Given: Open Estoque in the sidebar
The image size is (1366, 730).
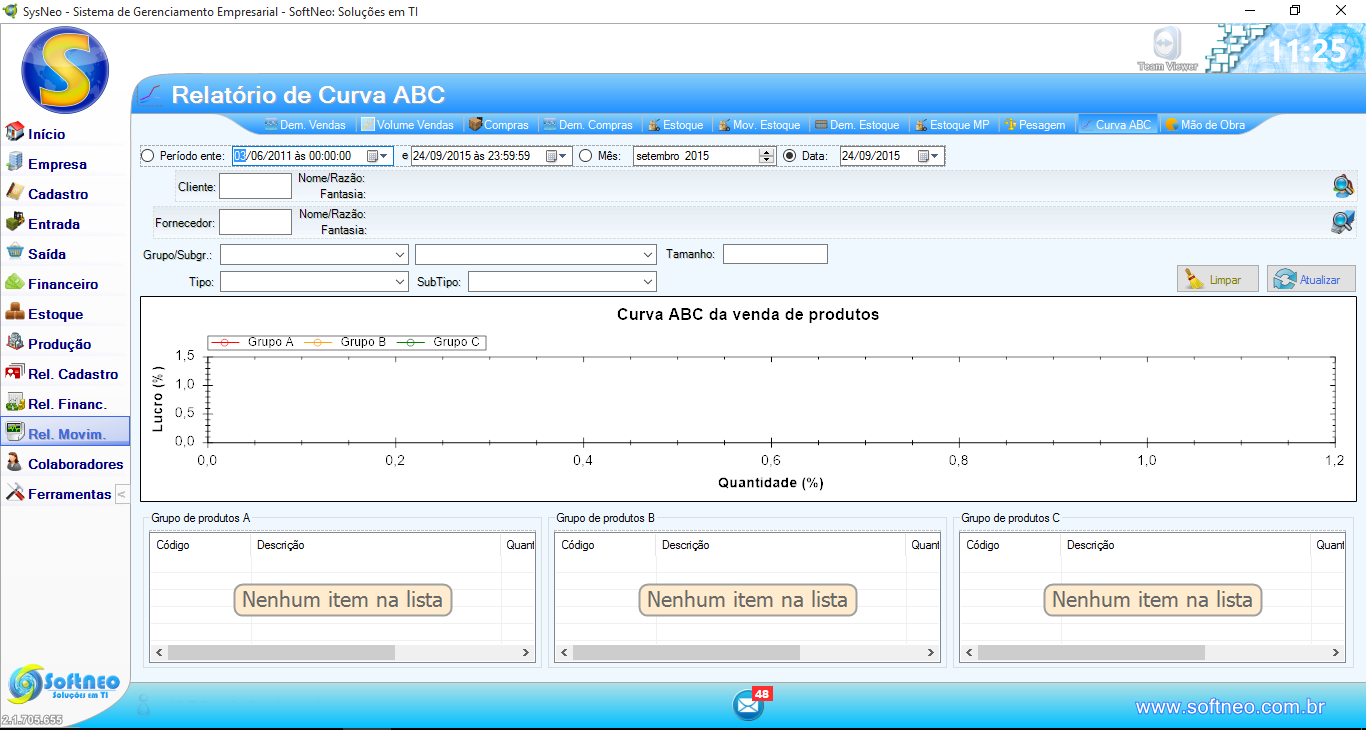Looking at the screenshot, I should [x=55, y=314].
